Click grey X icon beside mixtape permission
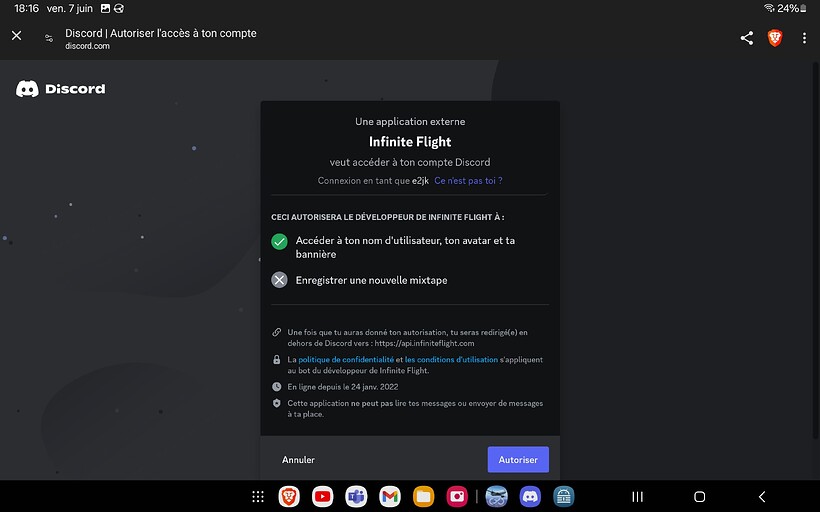 coord(279,280)
